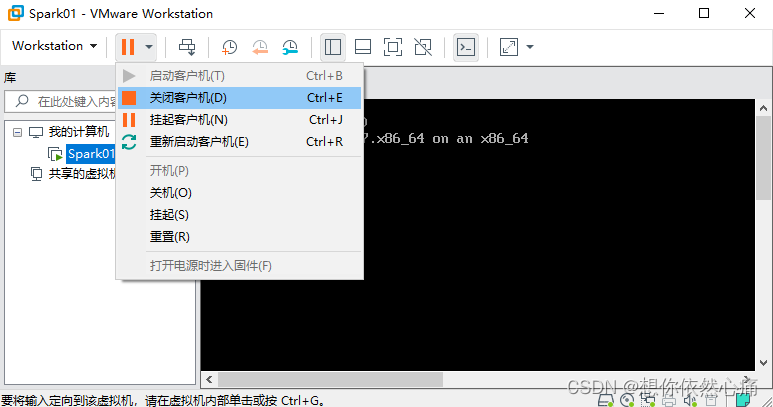
Task: Click the green restart arrows icon in menu
Action: tap(129, 142)
